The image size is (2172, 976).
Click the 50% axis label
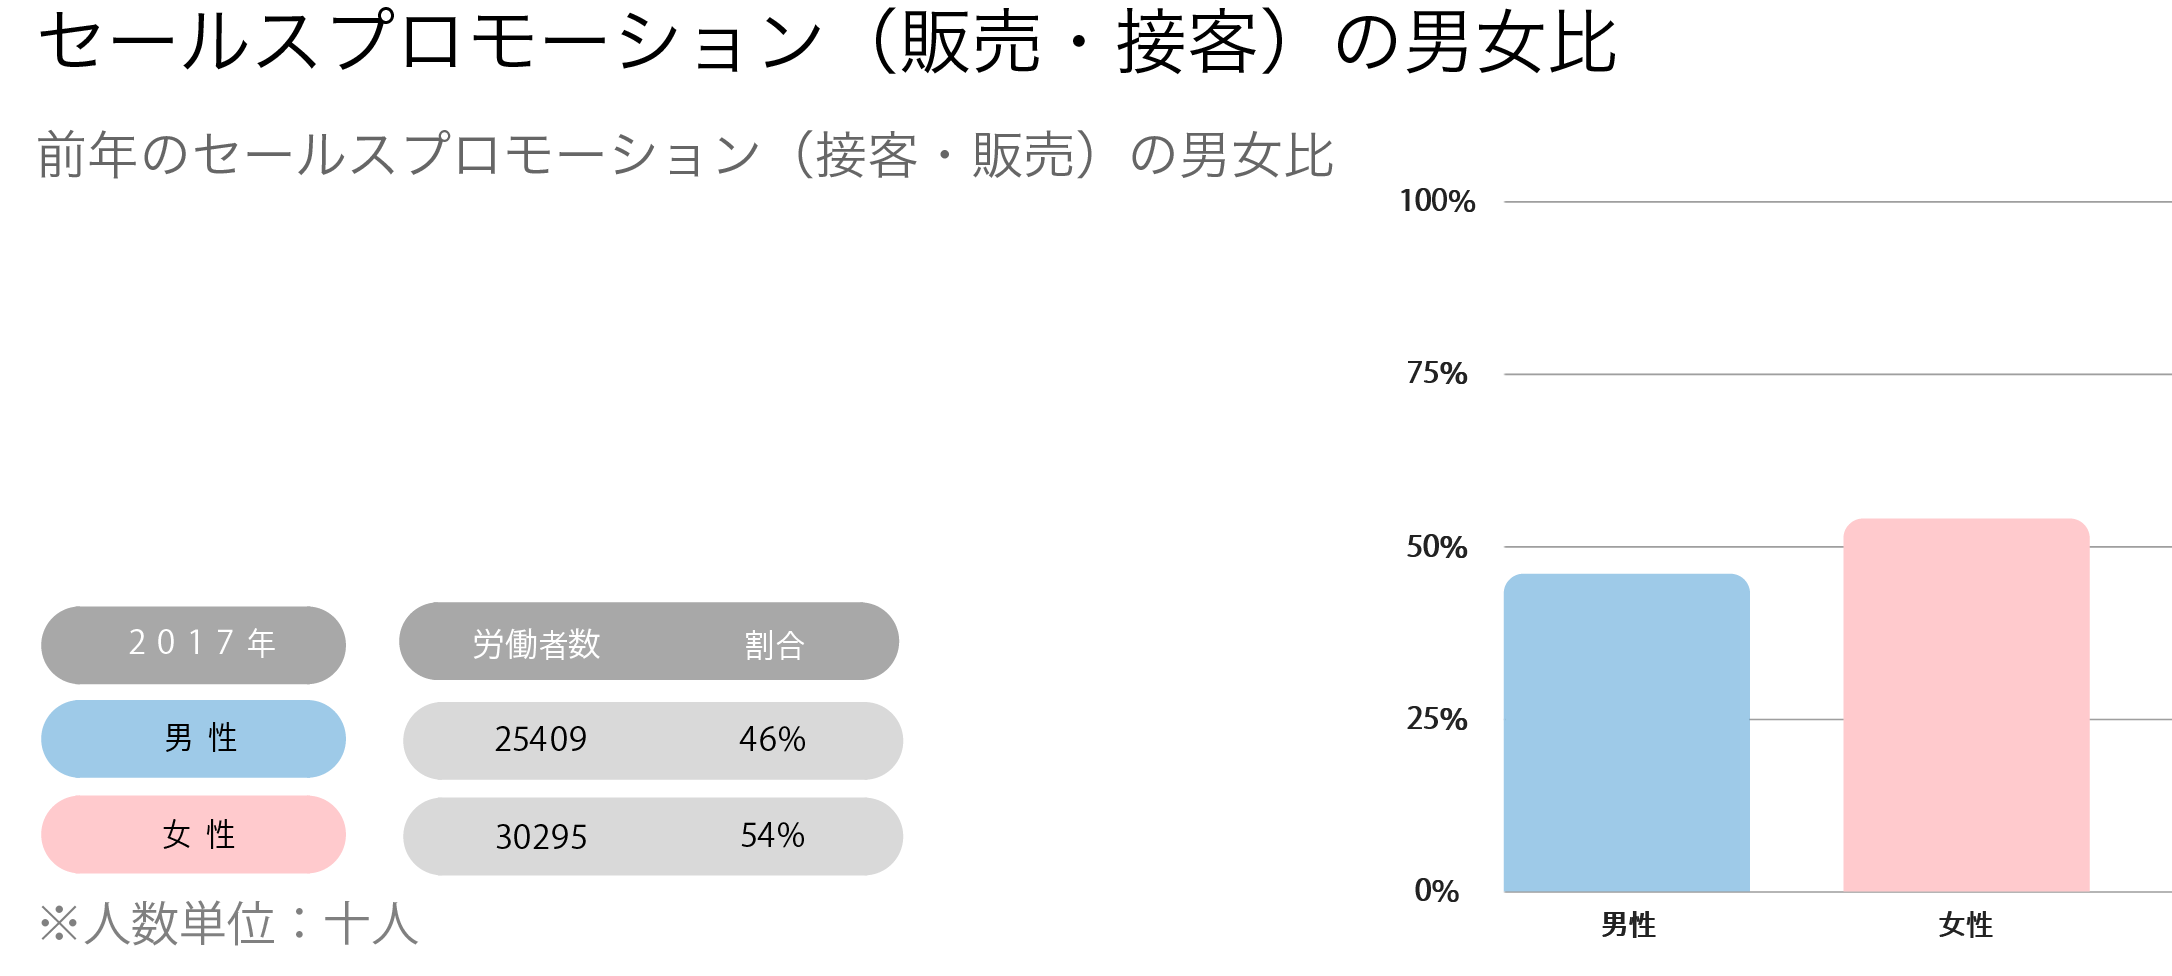(x=1437, y=547)
